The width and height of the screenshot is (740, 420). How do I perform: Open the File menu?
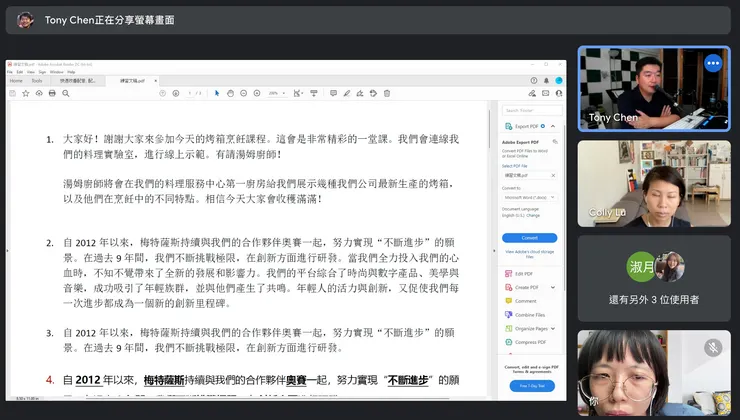pos(9,72)
